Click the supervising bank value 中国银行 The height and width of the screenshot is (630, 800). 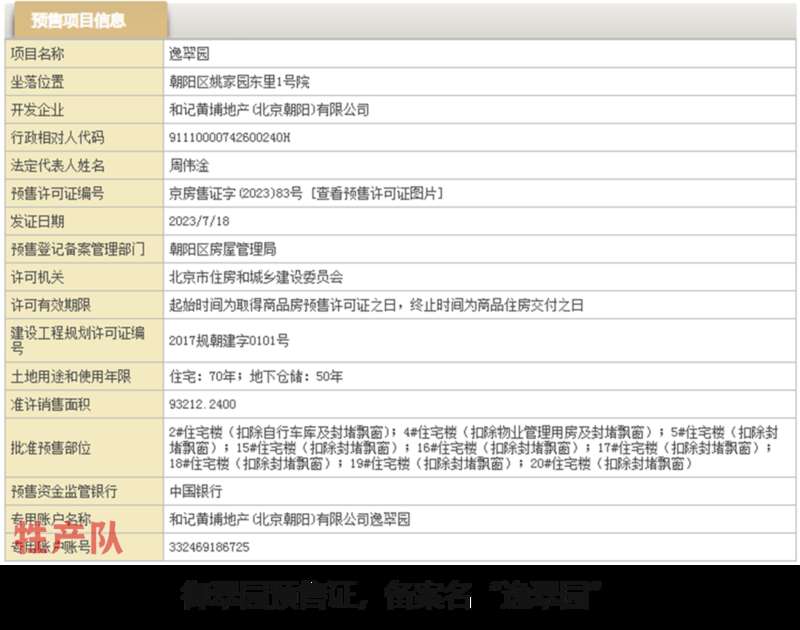pyautogui.click(x=195, y=491)
